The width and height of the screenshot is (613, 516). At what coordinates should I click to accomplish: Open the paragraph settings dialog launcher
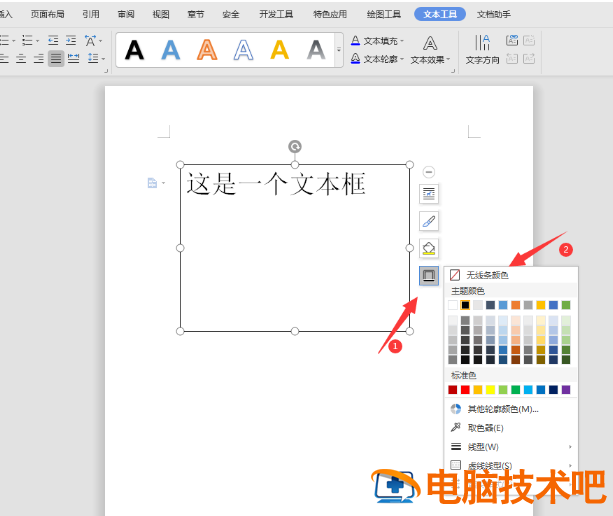[106, 71]
